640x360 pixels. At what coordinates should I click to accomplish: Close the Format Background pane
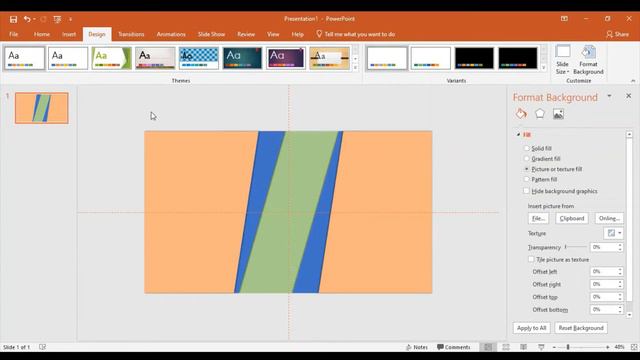pos(629,96)
